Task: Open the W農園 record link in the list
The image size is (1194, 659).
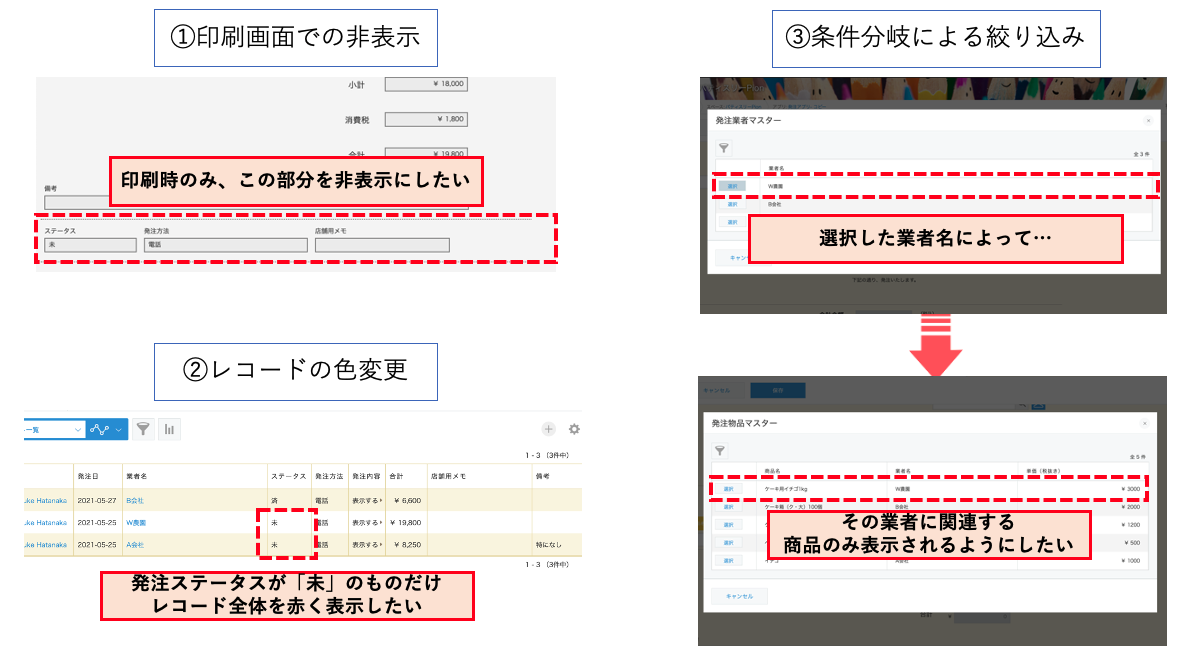Action: [x=136, y=522]
